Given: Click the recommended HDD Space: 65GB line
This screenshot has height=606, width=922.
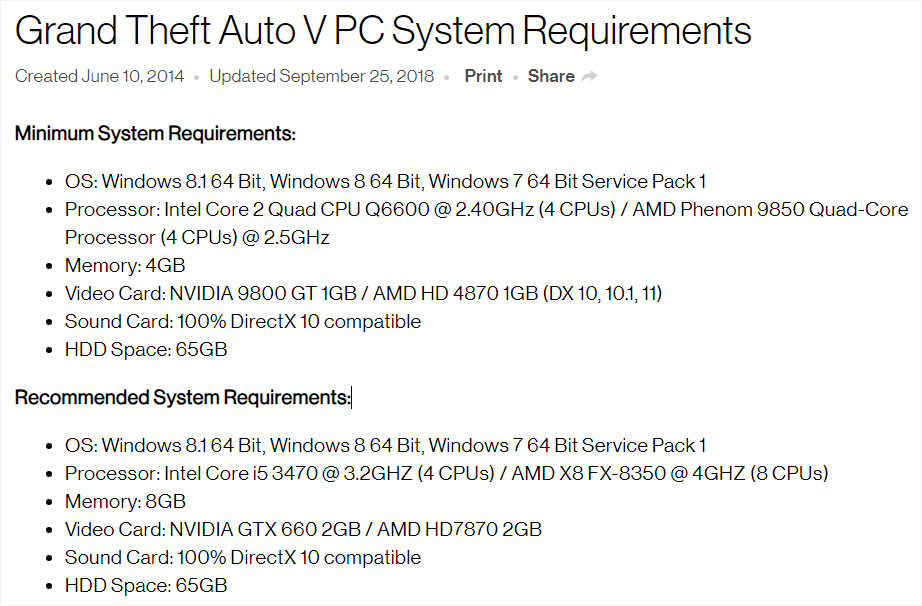Looking at the screenshot, I should [146, 585].
